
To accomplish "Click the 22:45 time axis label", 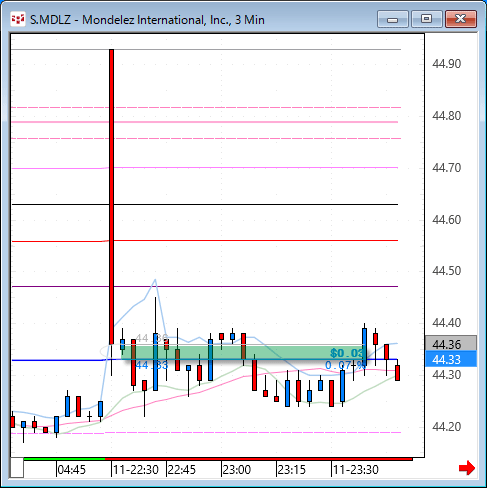I will click(181, 470).
